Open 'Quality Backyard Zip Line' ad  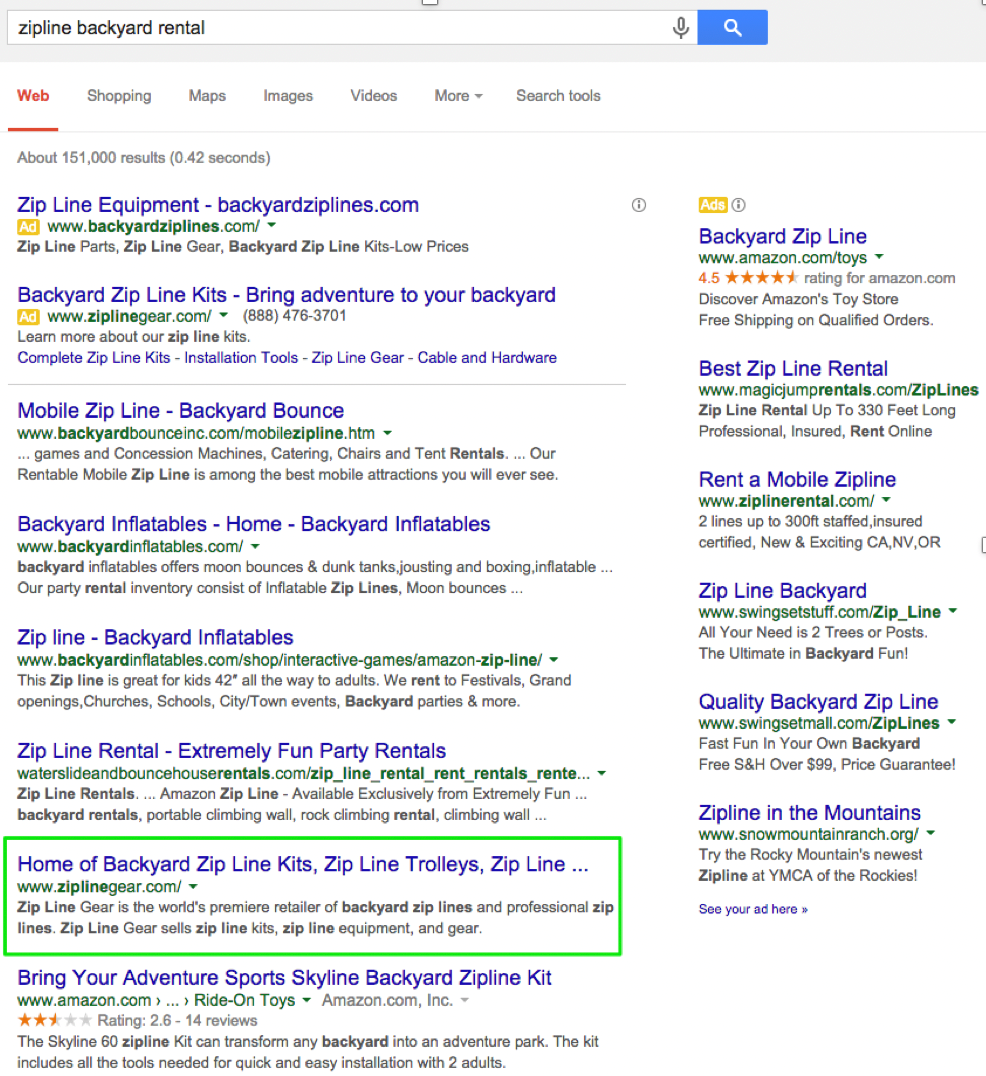[x=819, y=701]
